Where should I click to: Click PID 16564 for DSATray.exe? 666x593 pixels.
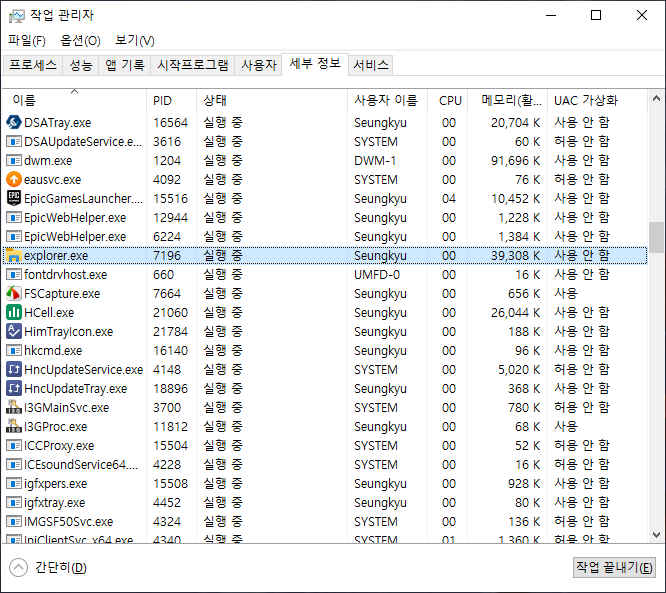[170, 123]
